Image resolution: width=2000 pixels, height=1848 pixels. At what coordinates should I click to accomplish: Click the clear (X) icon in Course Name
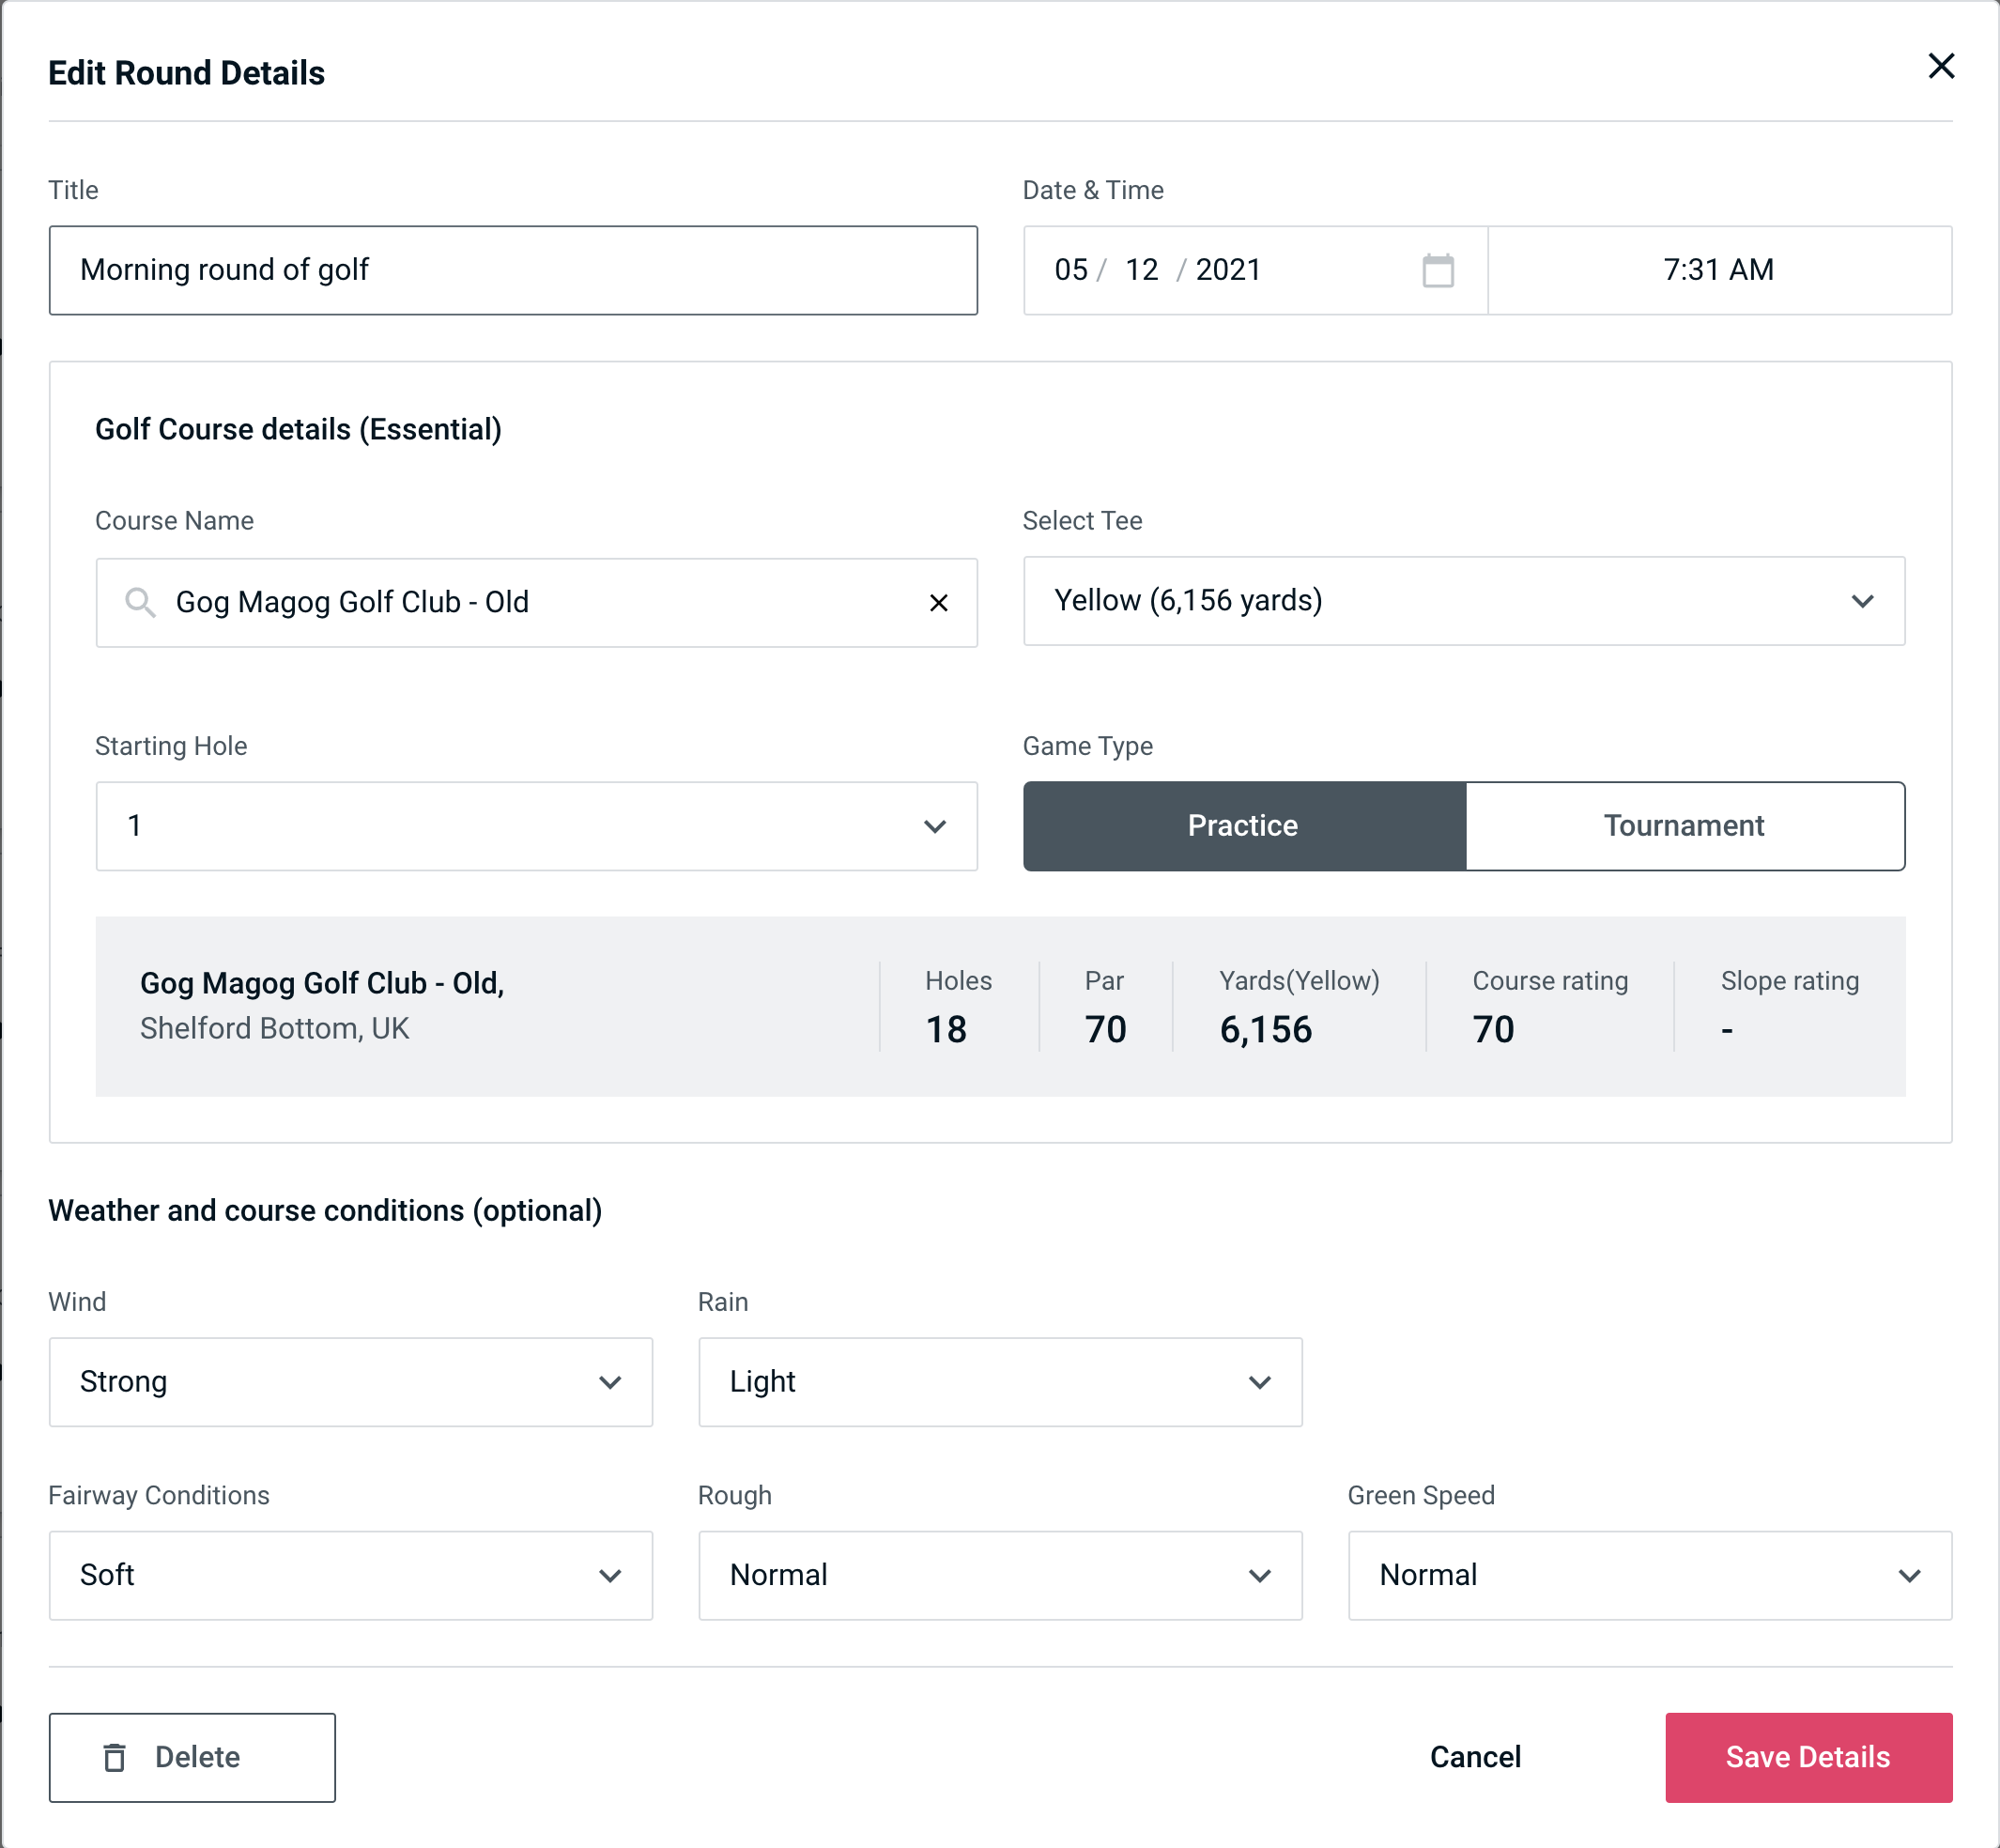point(939,601)
